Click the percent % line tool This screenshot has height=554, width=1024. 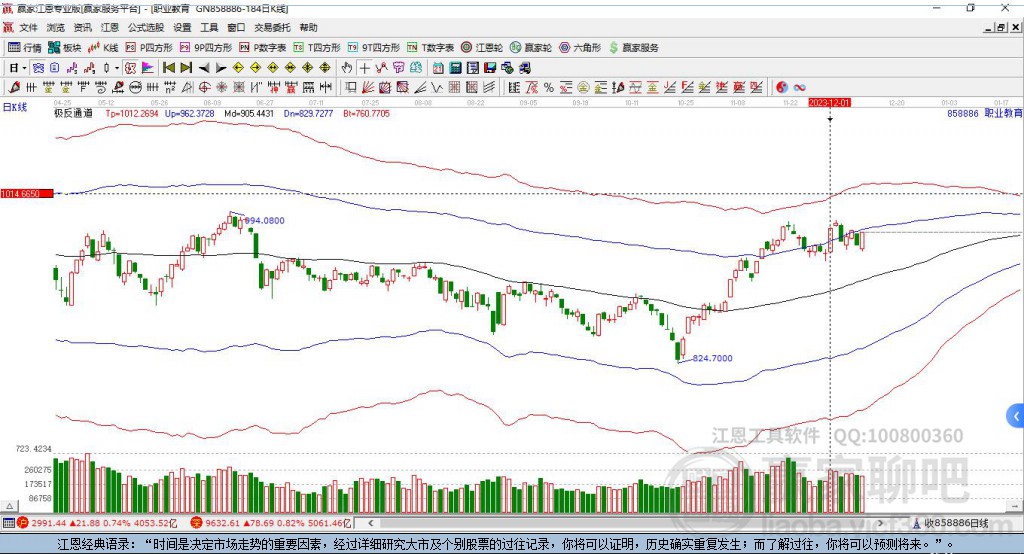pyautogui.click(x=549, y=87)
